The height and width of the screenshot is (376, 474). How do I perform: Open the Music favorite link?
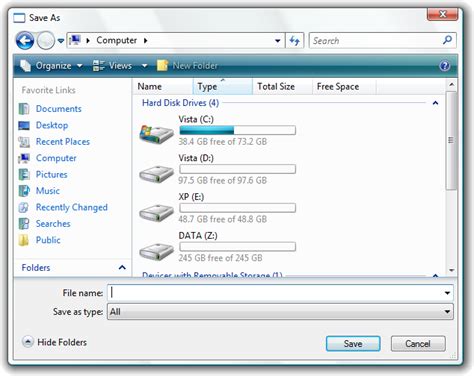(x=48, y=191)
